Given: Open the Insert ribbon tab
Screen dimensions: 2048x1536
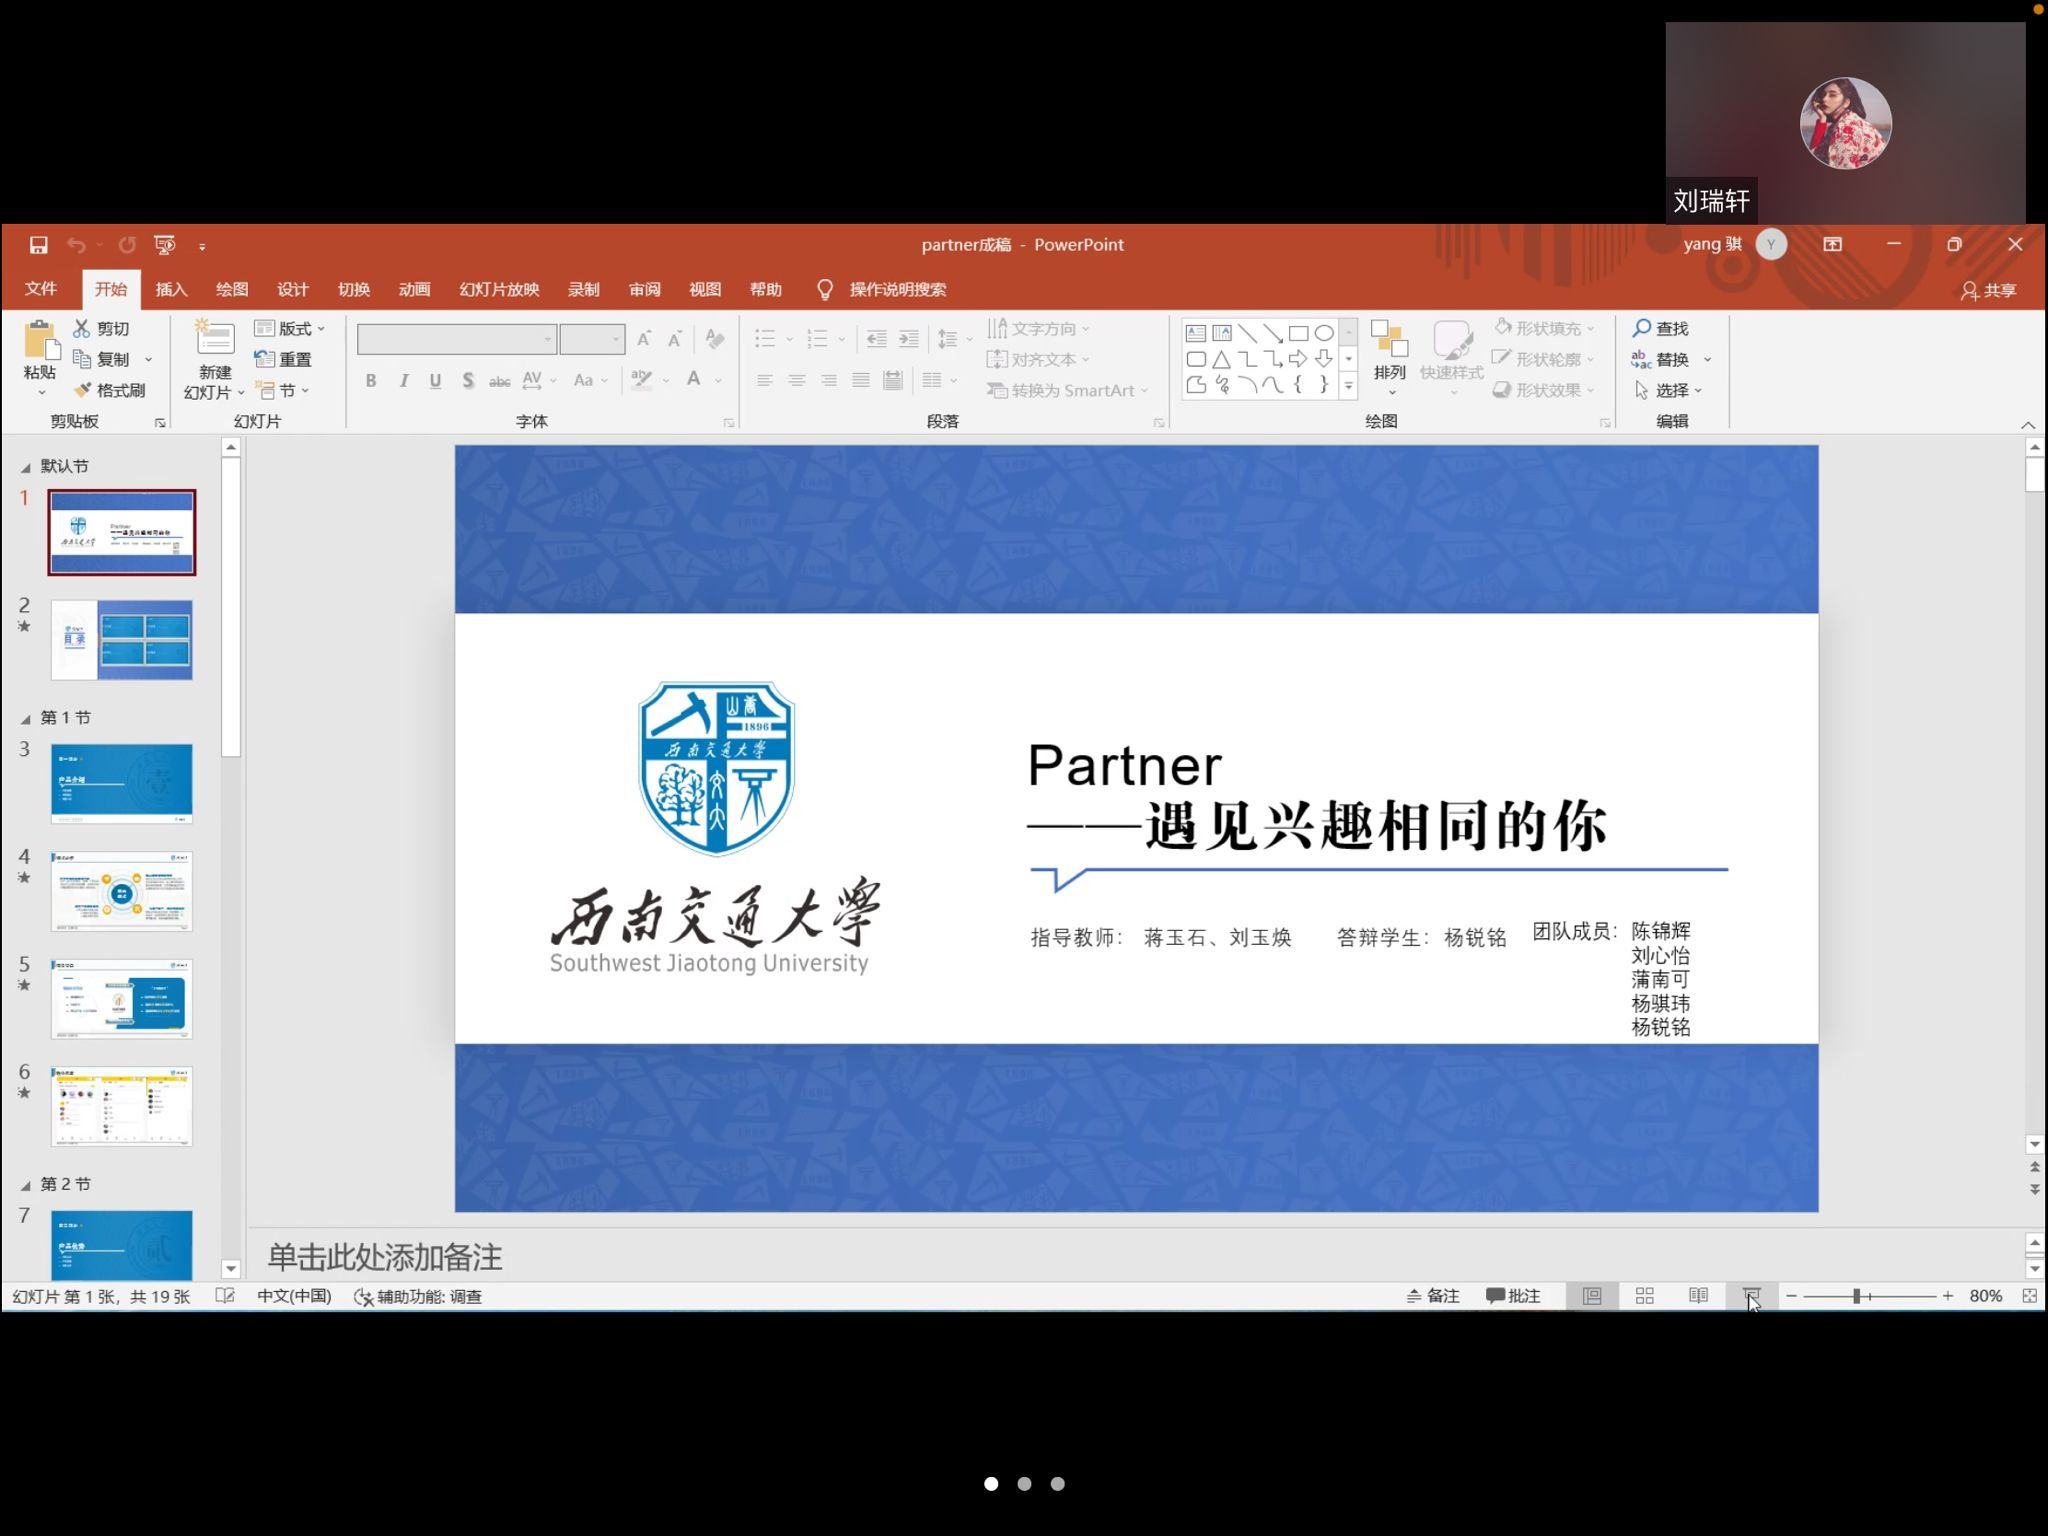Looking at the screenshot, I should (171, 290).
